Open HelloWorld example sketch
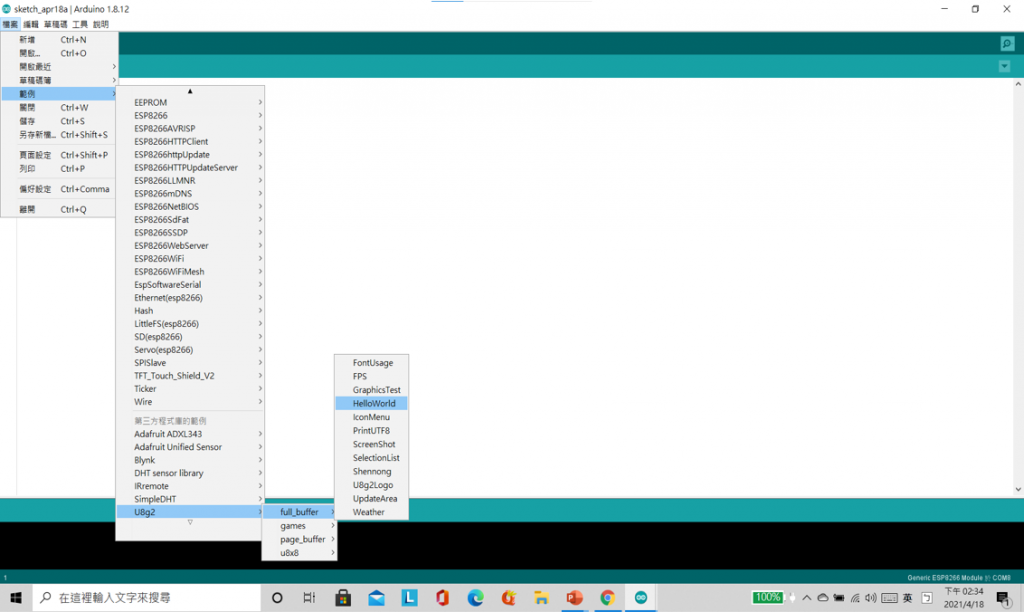 [372, 404]
